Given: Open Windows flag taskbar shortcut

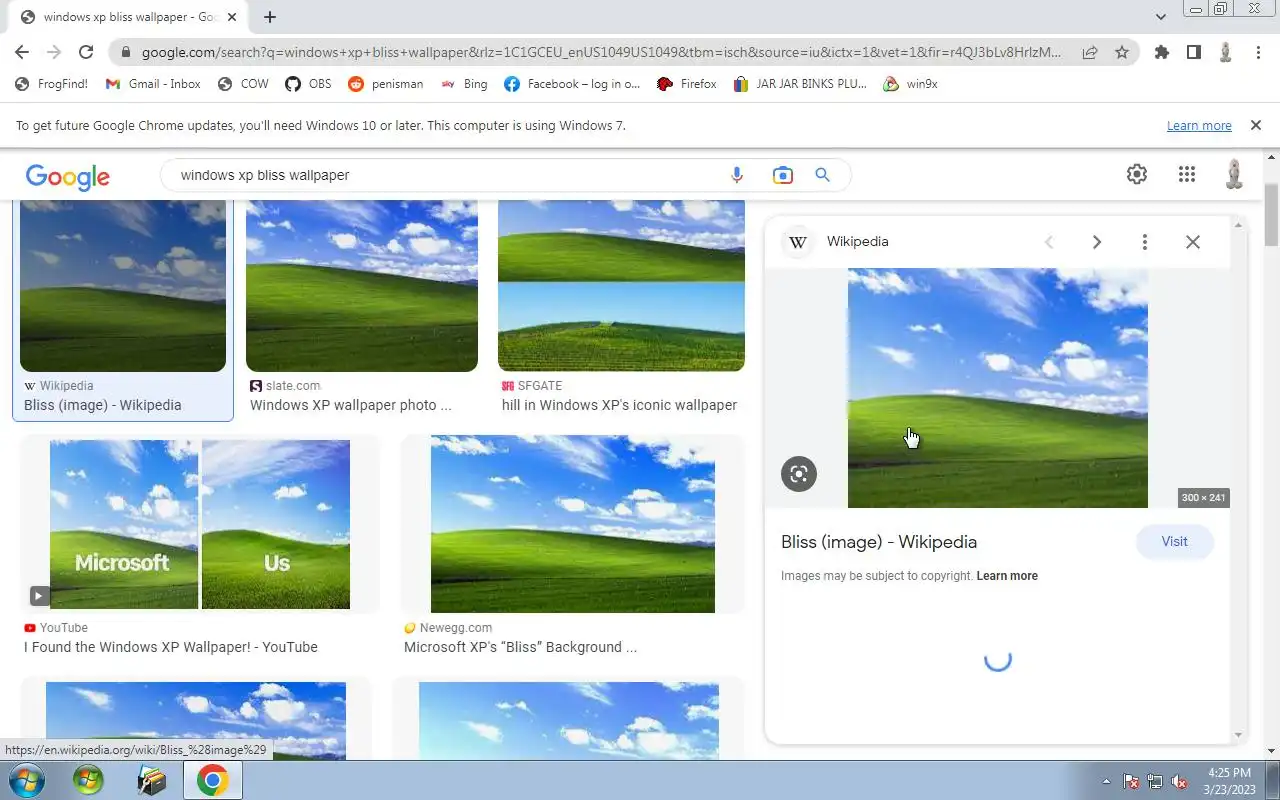Looking at the screenshot, I should pos(88,780).
